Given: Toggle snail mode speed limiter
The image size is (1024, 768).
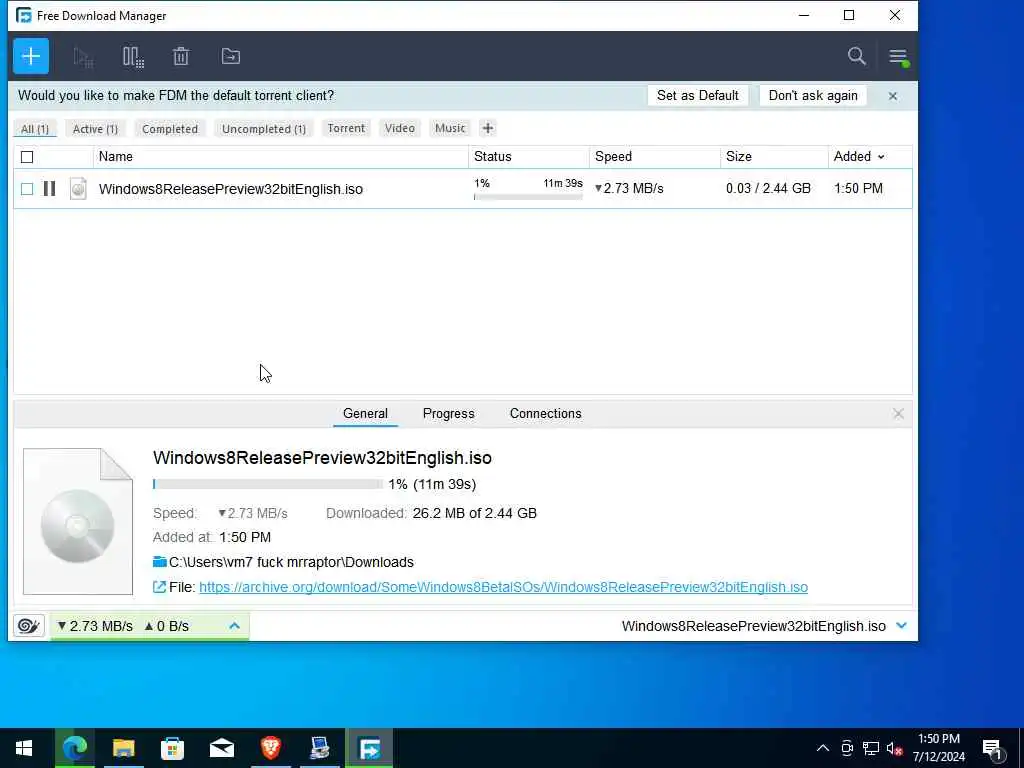Looking at the screenshot, I should pyautogui.click(x=29, y=626).
